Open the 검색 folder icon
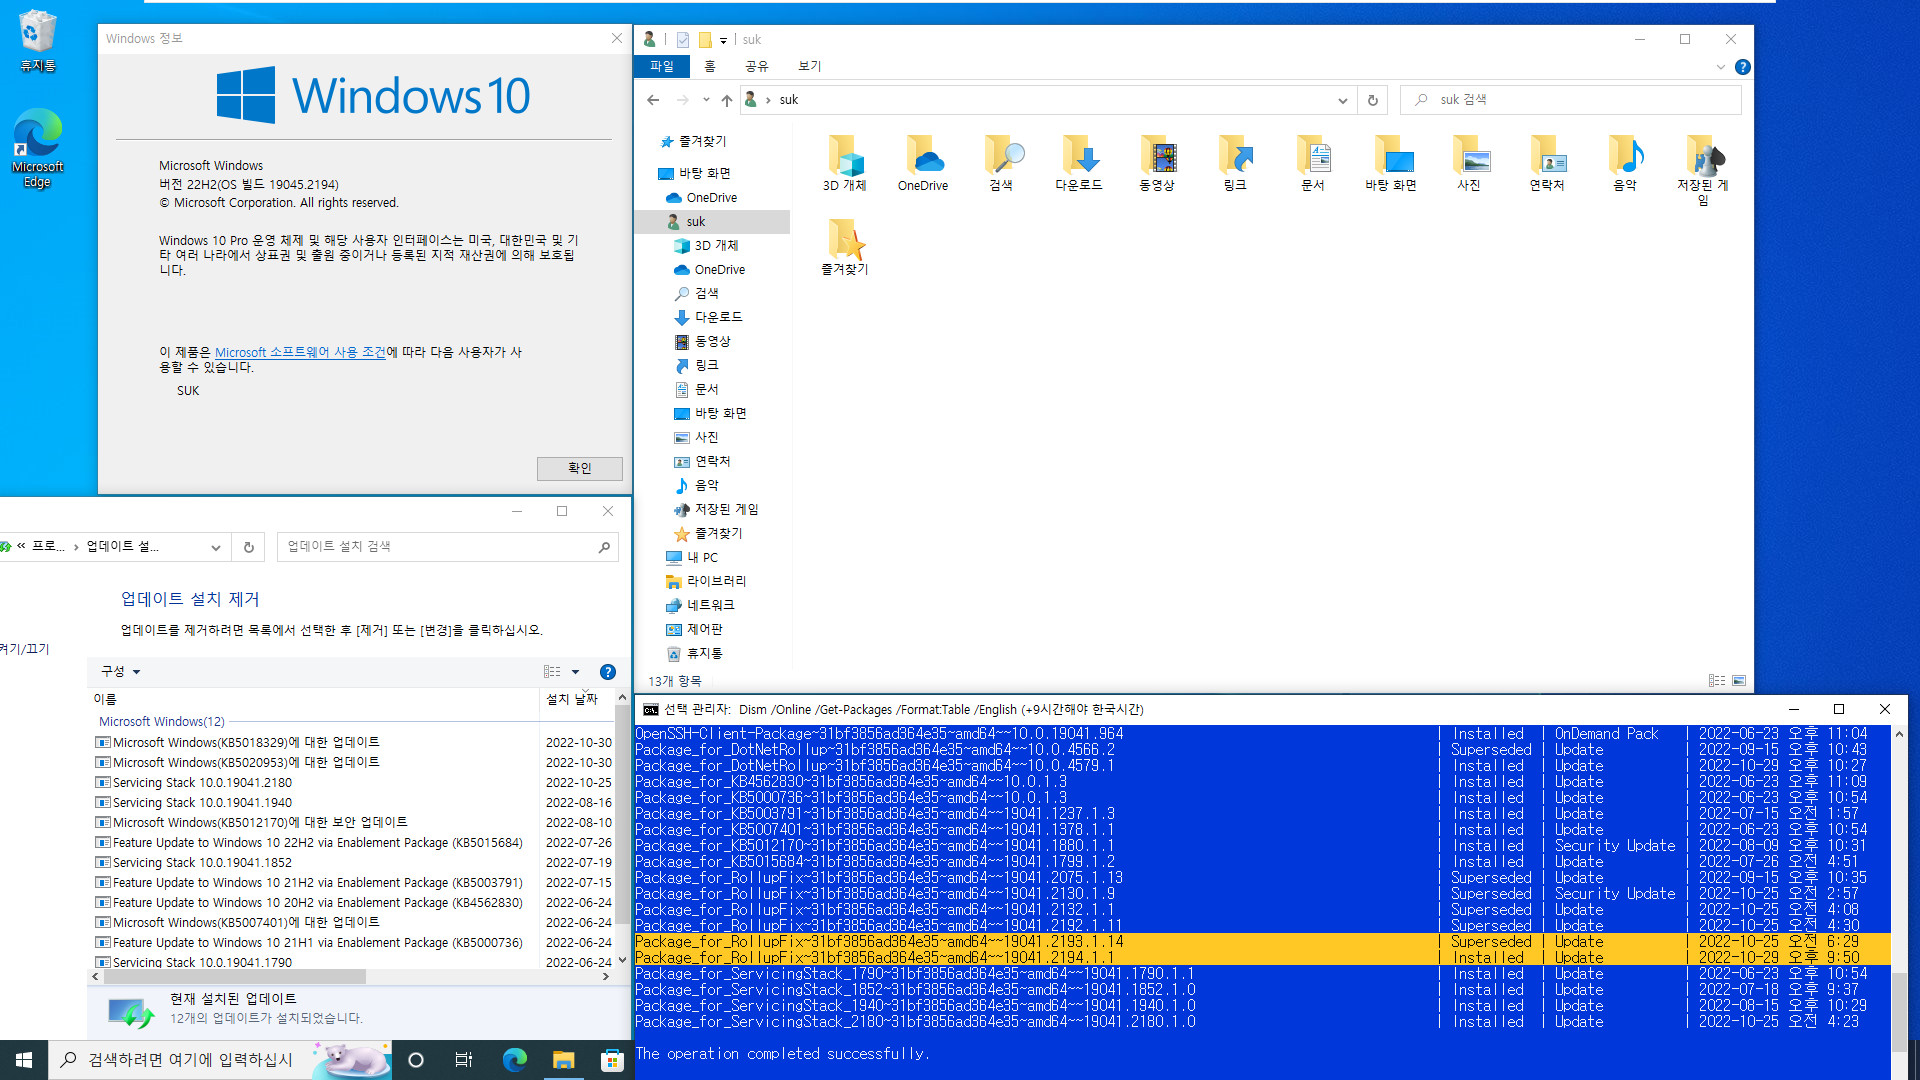 click(1000, 163)
